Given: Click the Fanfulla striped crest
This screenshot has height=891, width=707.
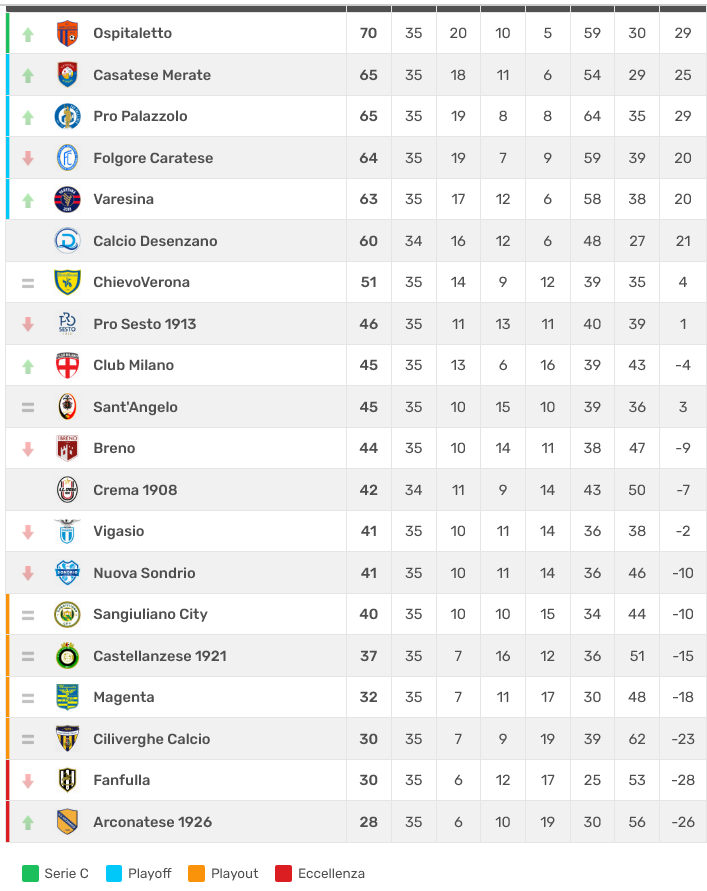Looking at the screenshot, I should [67, 780].
